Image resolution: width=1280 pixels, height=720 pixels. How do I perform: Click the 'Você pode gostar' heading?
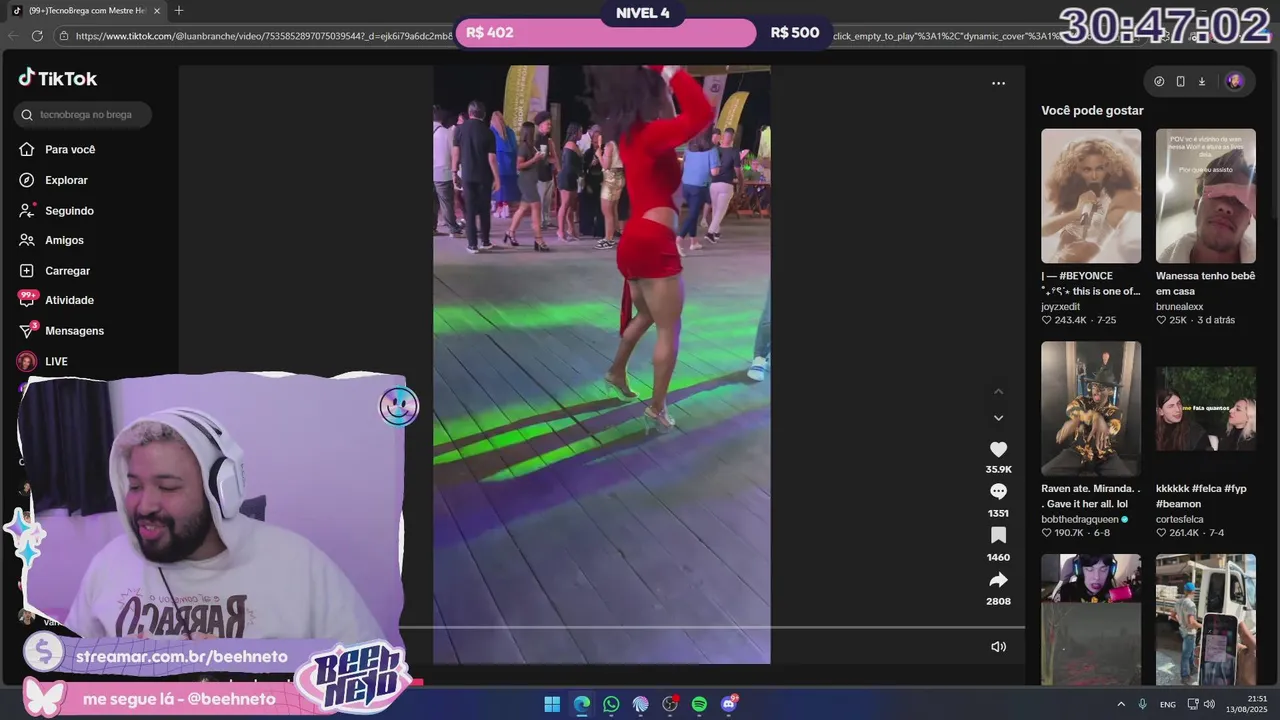(x=1092, y=110)
